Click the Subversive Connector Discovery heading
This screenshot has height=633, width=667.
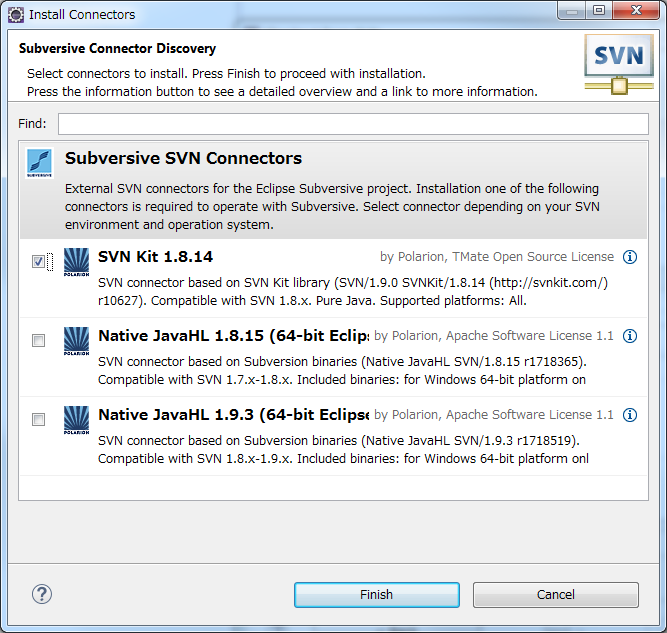[117, 48]
